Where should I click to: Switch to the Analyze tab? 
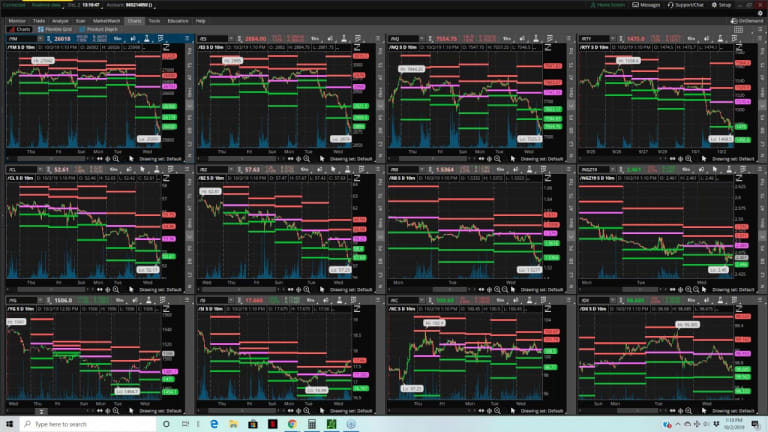(60, 21)
